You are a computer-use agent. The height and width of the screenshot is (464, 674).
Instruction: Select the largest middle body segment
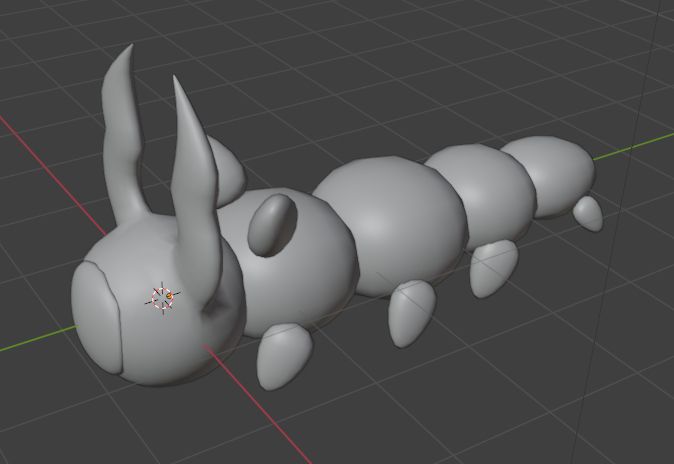click(389, 226)
